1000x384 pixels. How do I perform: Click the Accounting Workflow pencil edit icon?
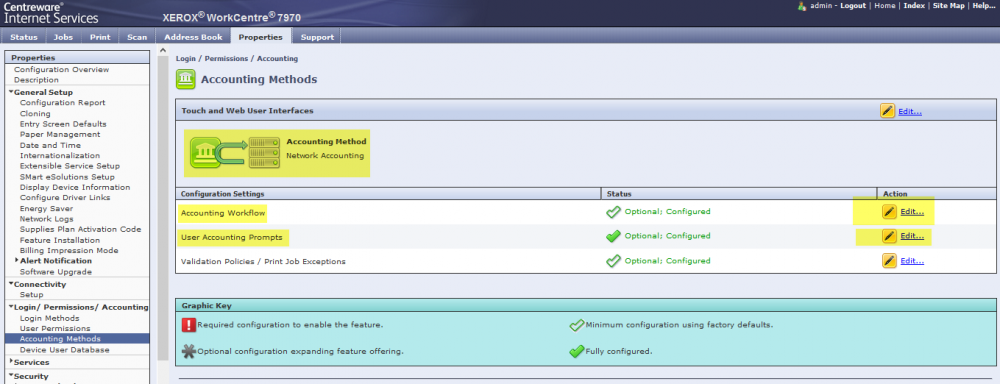point(889,212)
